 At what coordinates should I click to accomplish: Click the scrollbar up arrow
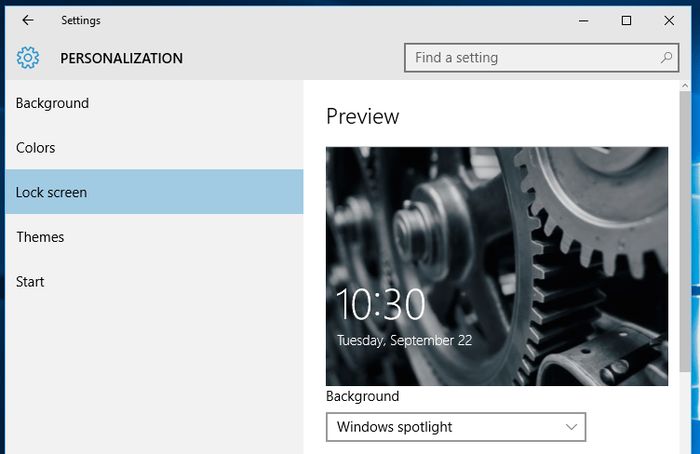coord(685,85)
